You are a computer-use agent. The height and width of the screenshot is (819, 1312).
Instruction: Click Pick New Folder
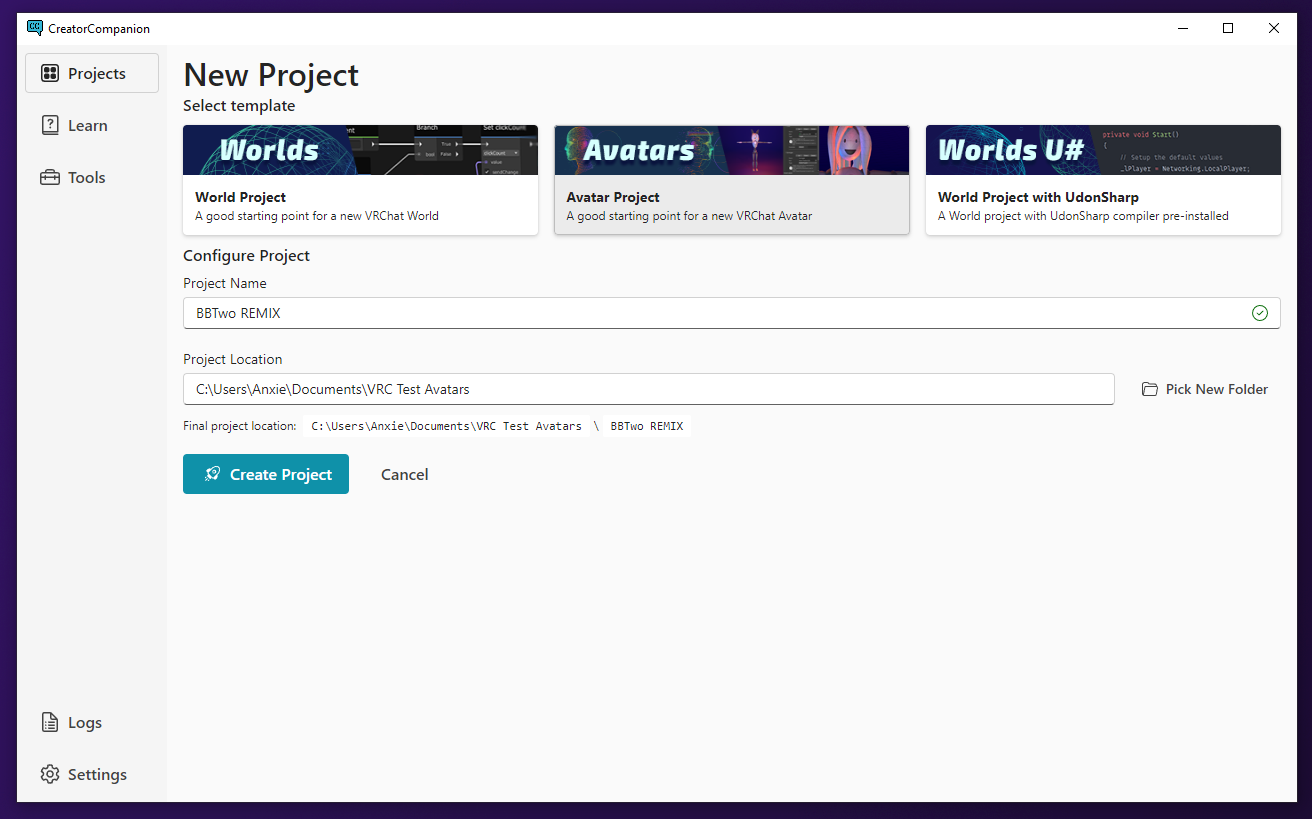pos(1215,388)
